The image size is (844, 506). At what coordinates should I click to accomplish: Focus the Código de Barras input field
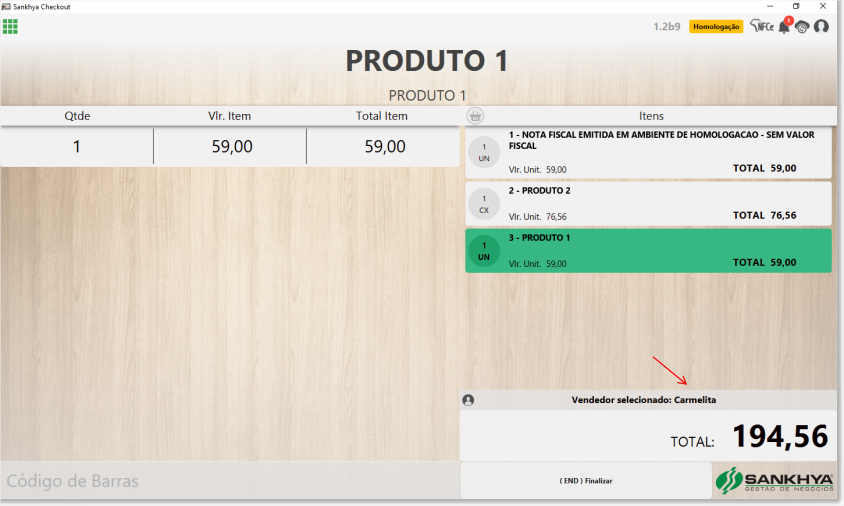point(230,481)
